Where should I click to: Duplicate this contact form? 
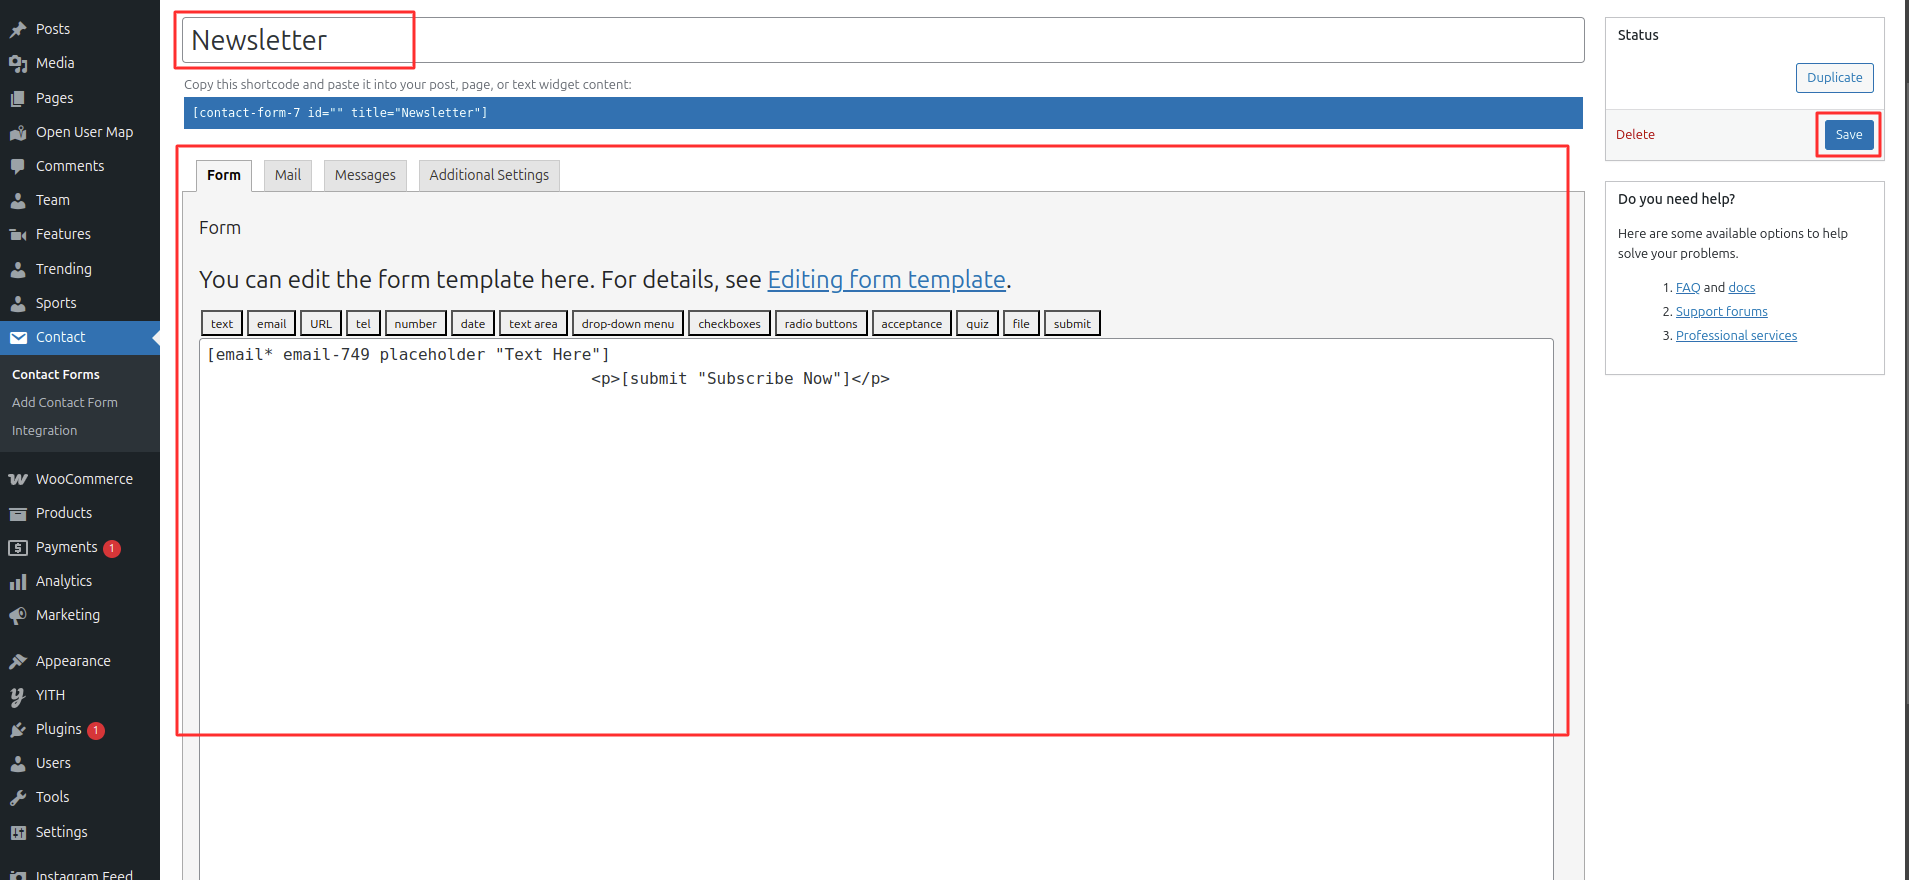1834,78
